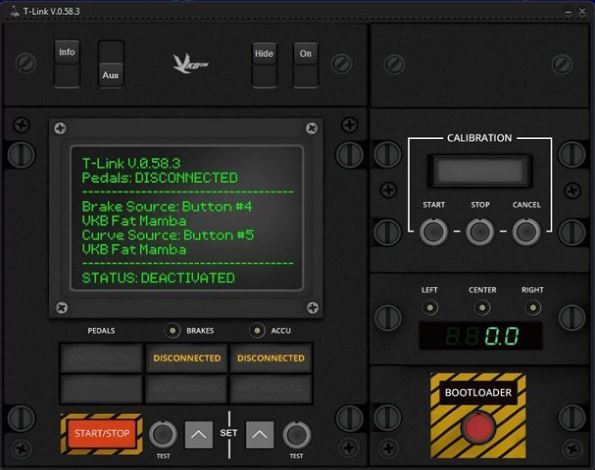Click the PEDALS status panel
The height and width of the screenshot is (470, 595).
(x=101, y=358)
